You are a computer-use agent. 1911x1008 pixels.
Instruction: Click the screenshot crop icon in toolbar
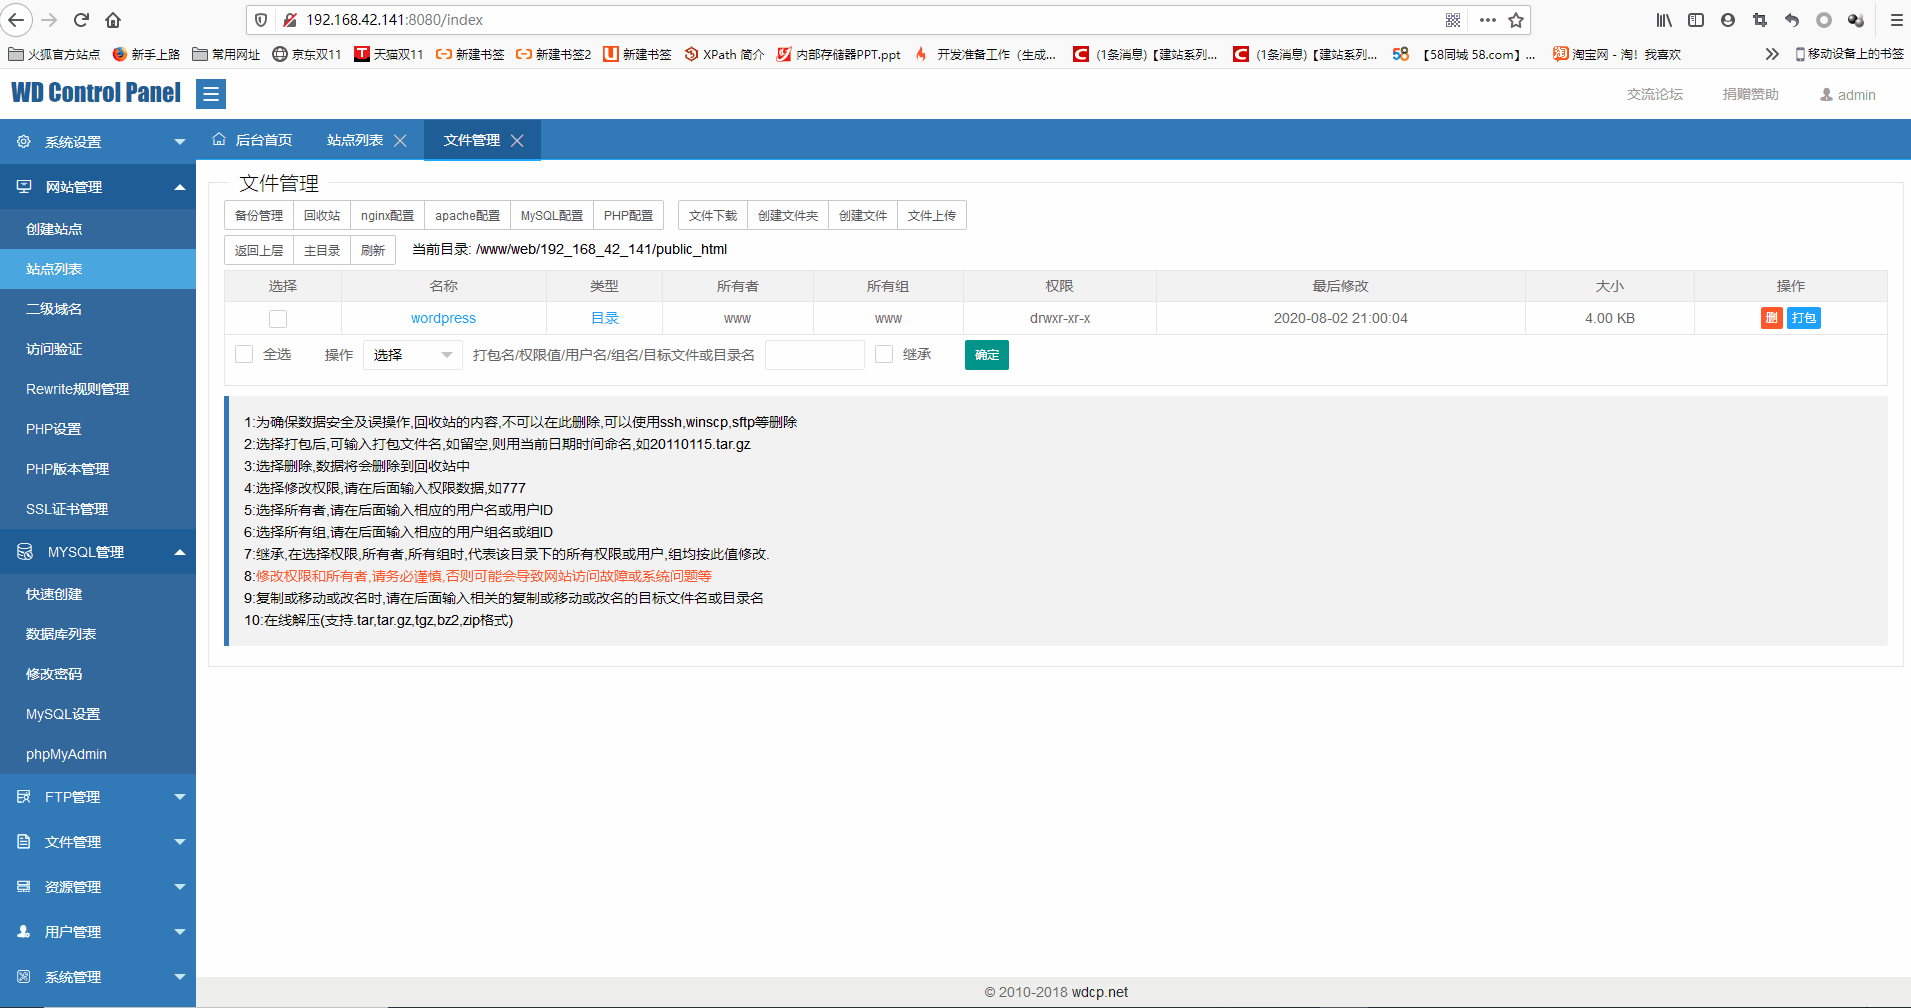[x=1760, y=20]
